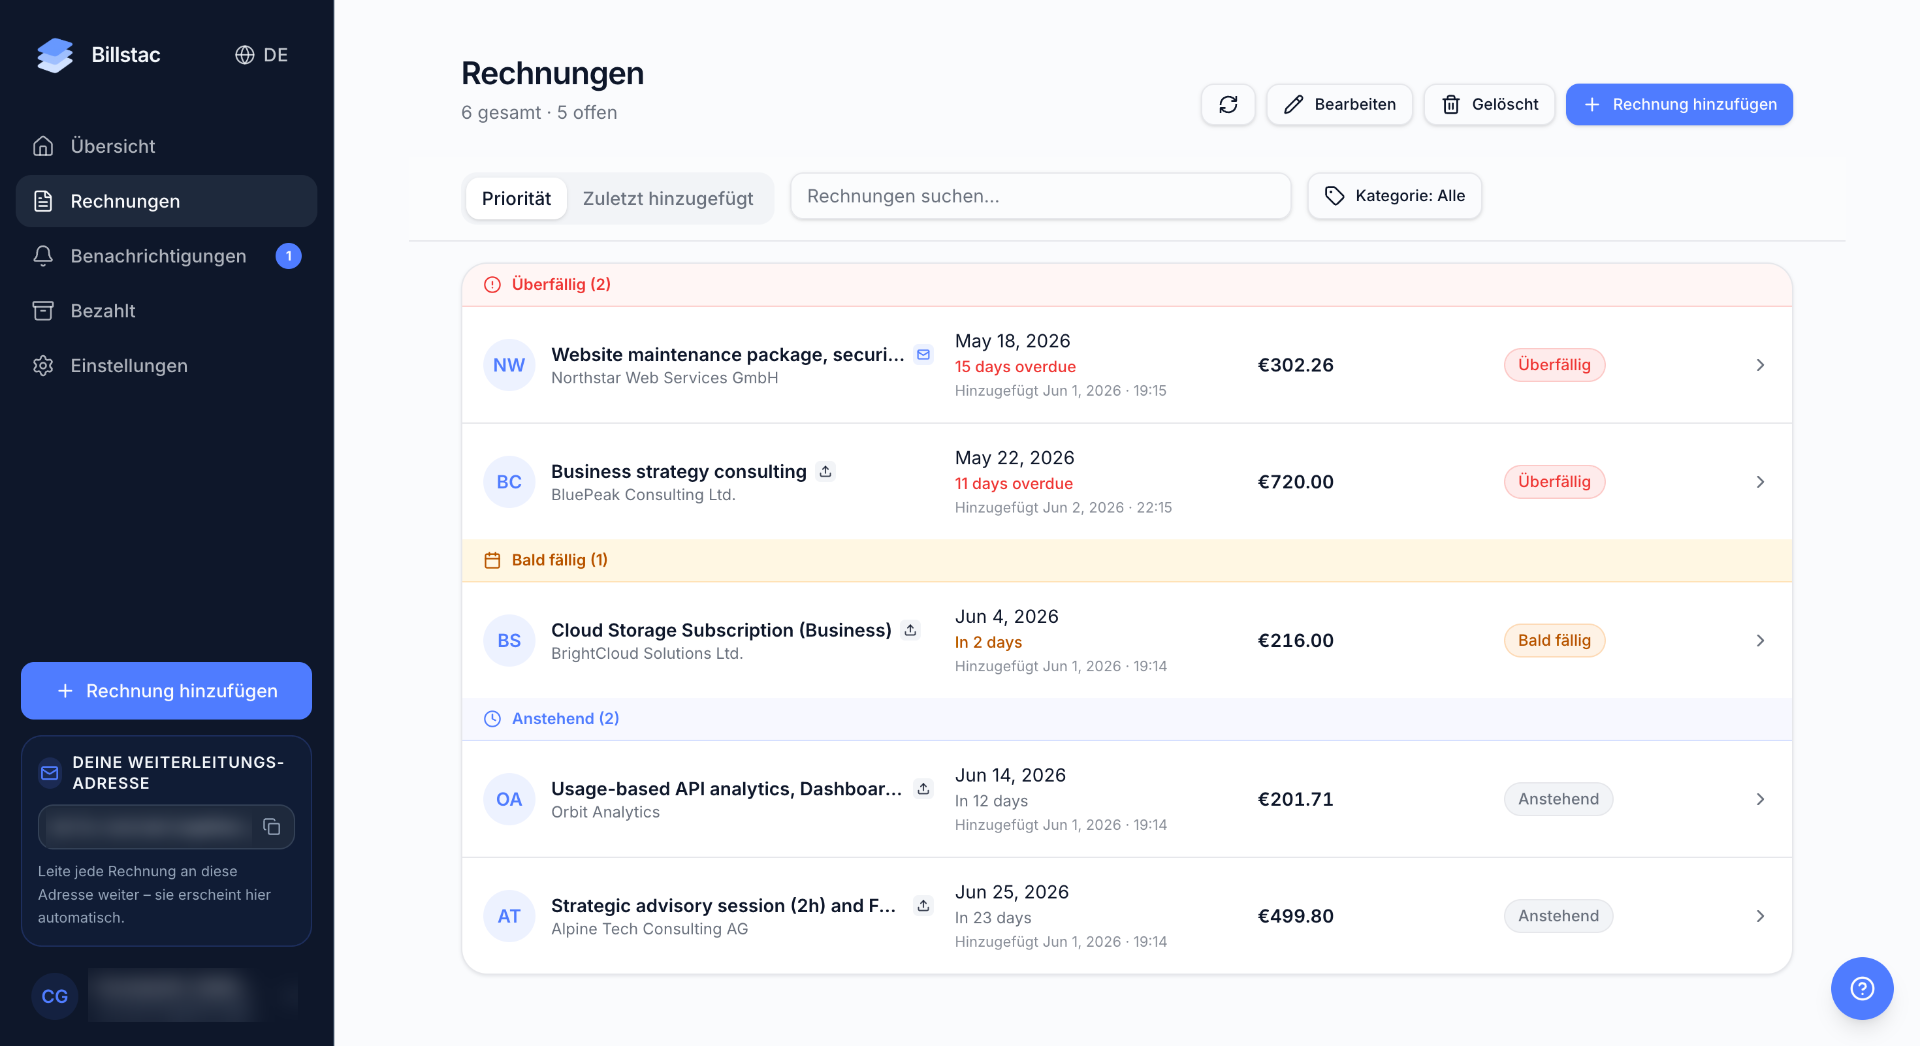Click the sidebar Rechnung hinzufügen button
The width and height of the screenshot is (1920, 1046).
click(166, 691)
